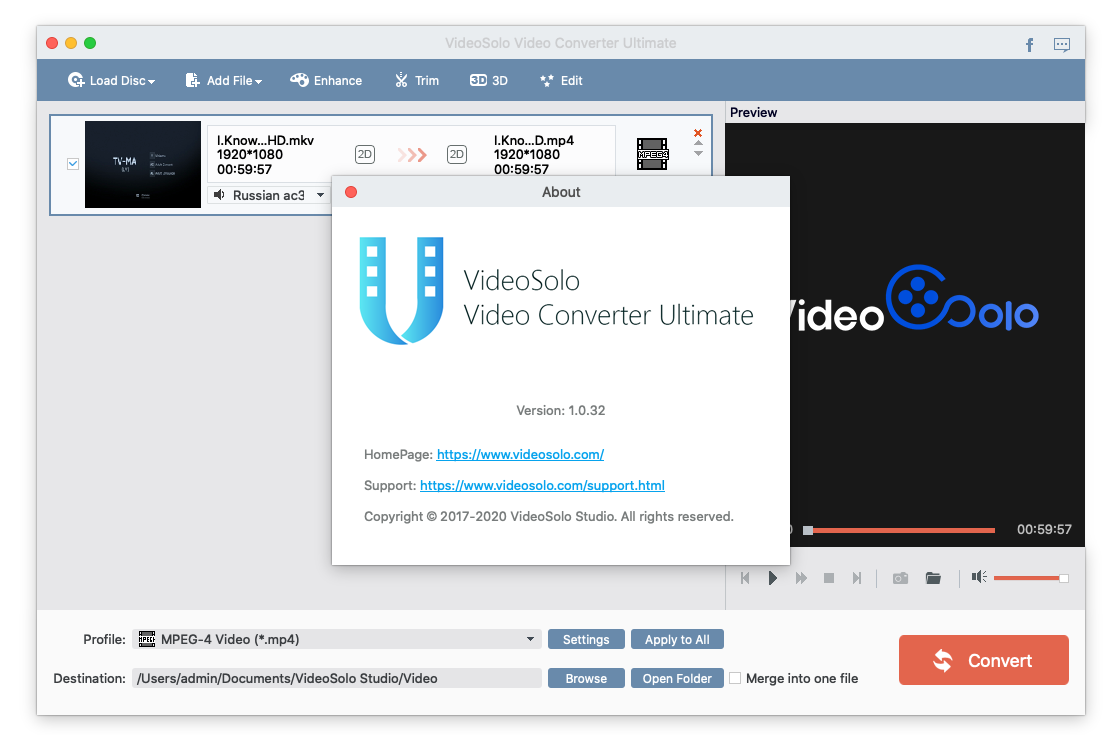This screenshot has height=735, width=1116.
Task: Stop playback in the preview panel
Action: point(828,578)
